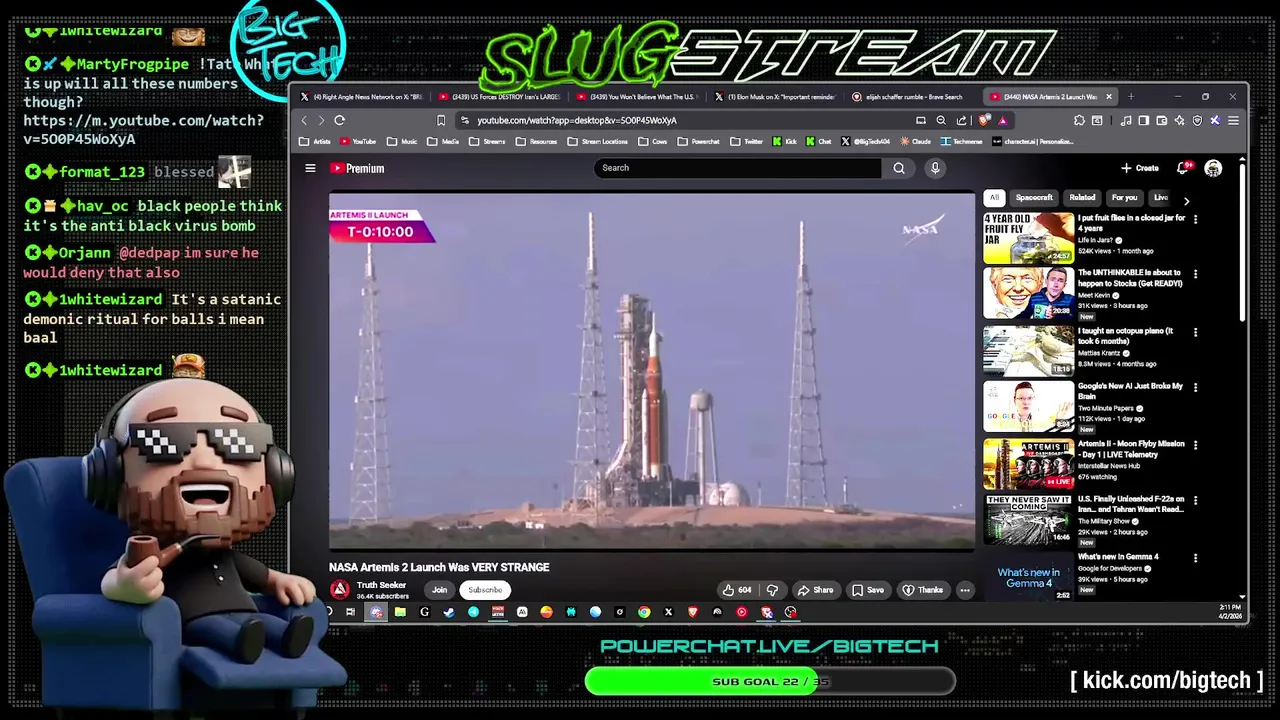Open options for the octopus piano video

click(1195, 332)
